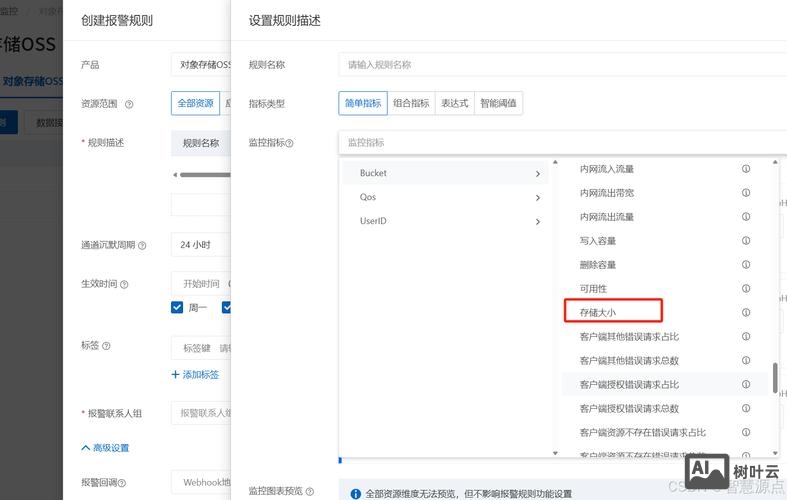This screenshot has height=500, width=787.
Task: Choose the 写入容量 metric
Action: [597, 241]
